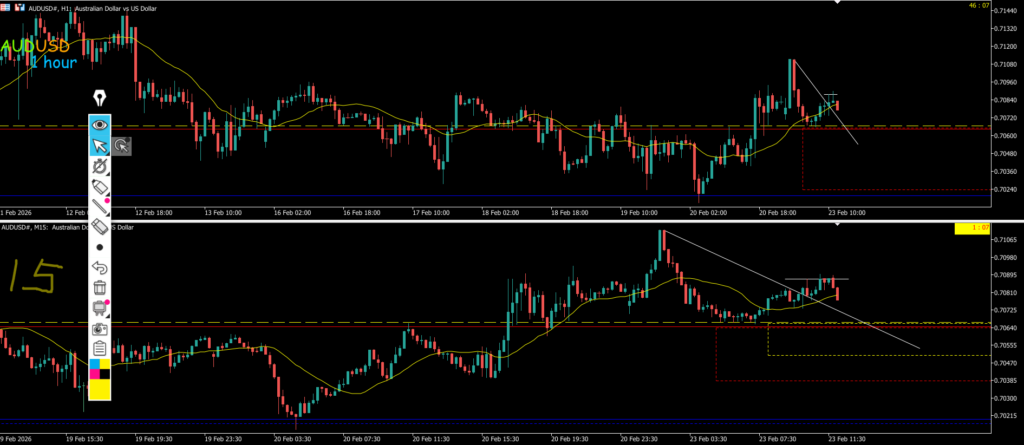Click the pen nib icon above the toolbar
The image size is (1024, 445).
tap(100, 98)
